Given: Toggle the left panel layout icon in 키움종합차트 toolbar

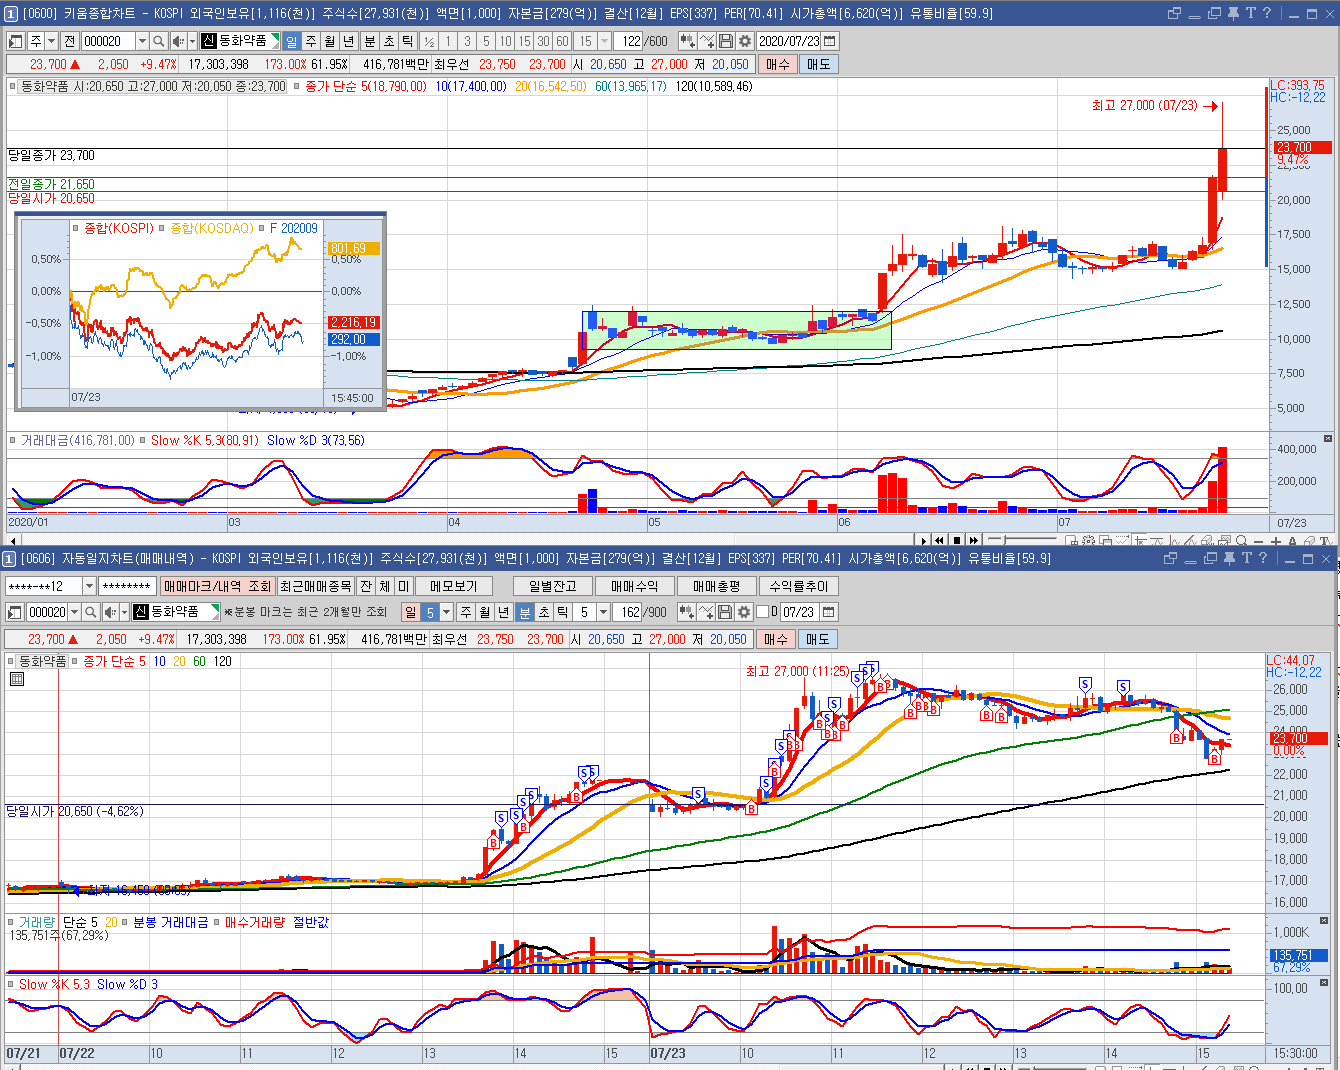Looking at the screenshot, I should [x=15, y=41].
